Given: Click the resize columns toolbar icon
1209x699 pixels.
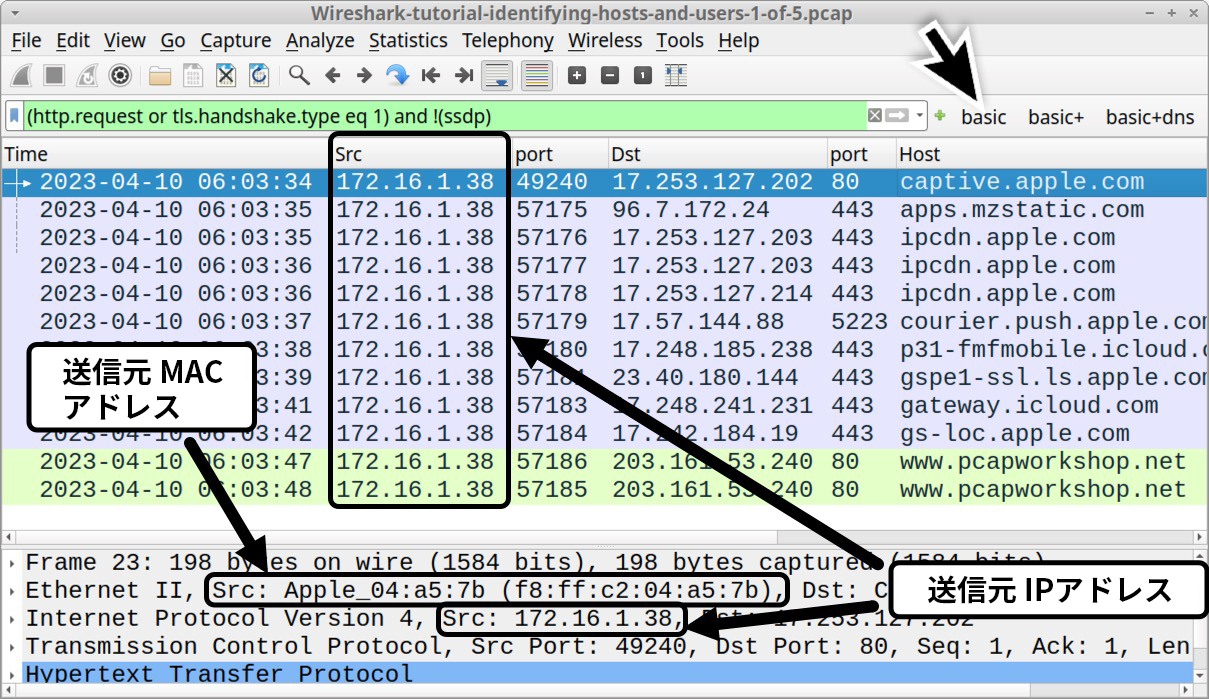Looking at the screenshot, I should (676, 75).
